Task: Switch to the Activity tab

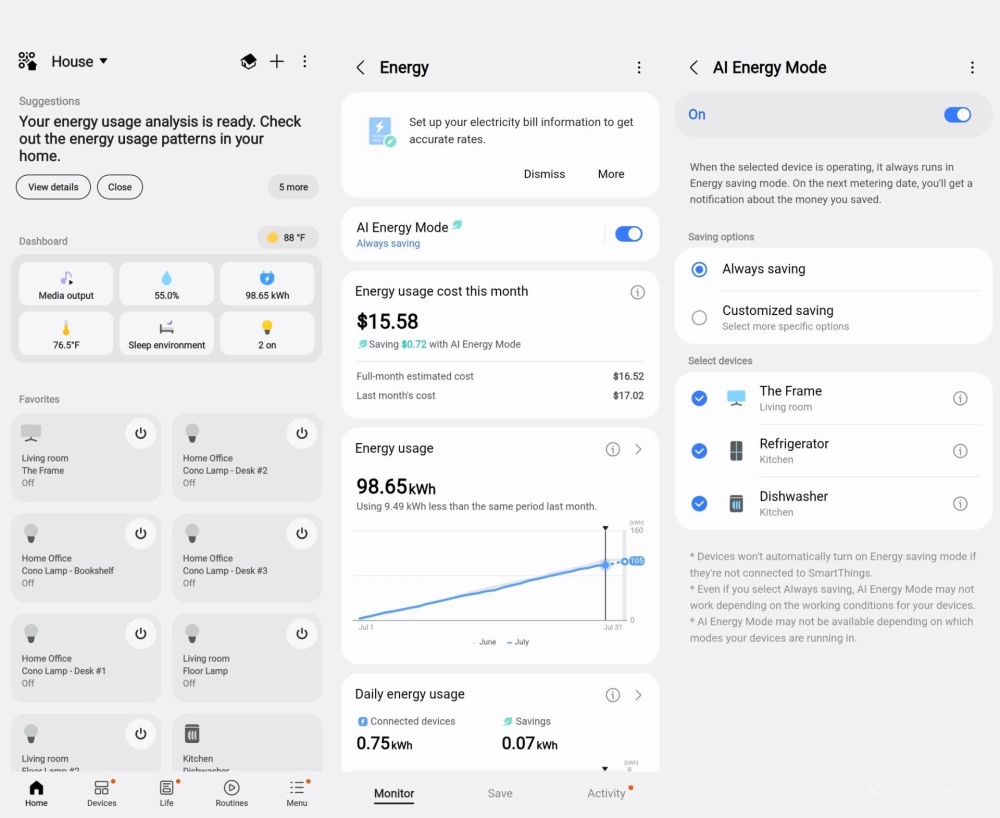Action: click(x=606, y=793)
